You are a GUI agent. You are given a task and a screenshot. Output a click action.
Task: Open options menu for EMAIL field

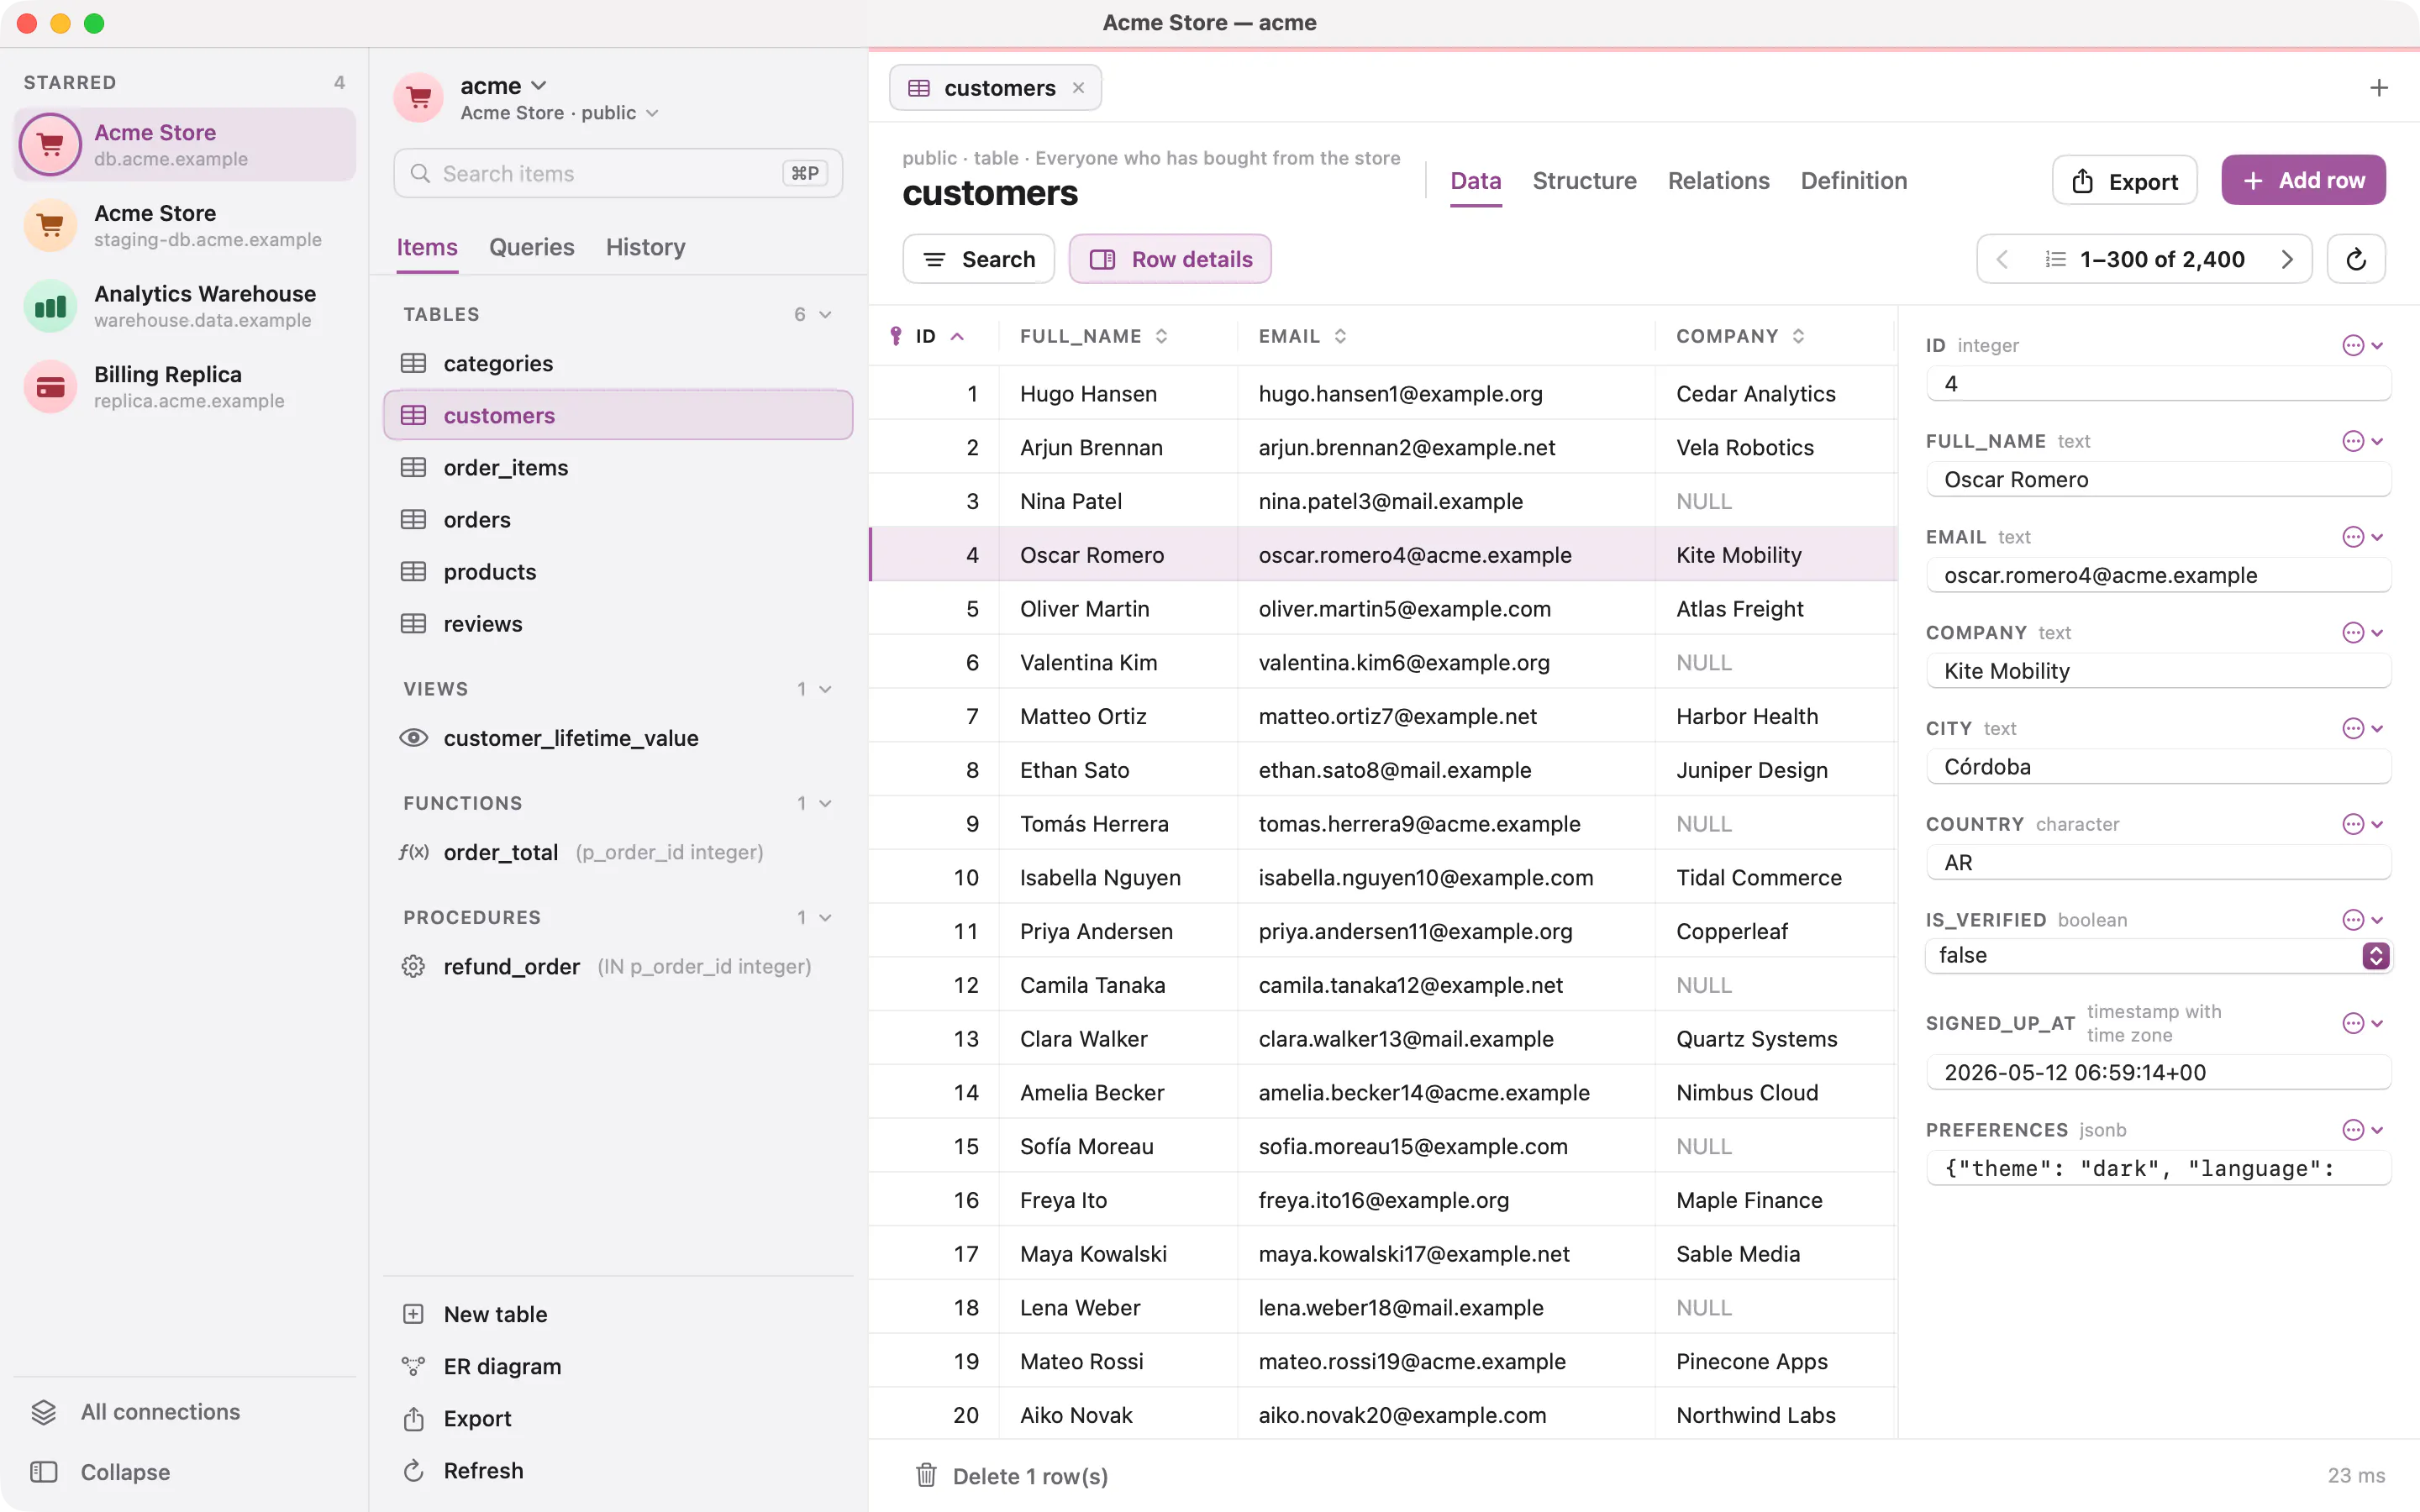tap(2363, 537)
